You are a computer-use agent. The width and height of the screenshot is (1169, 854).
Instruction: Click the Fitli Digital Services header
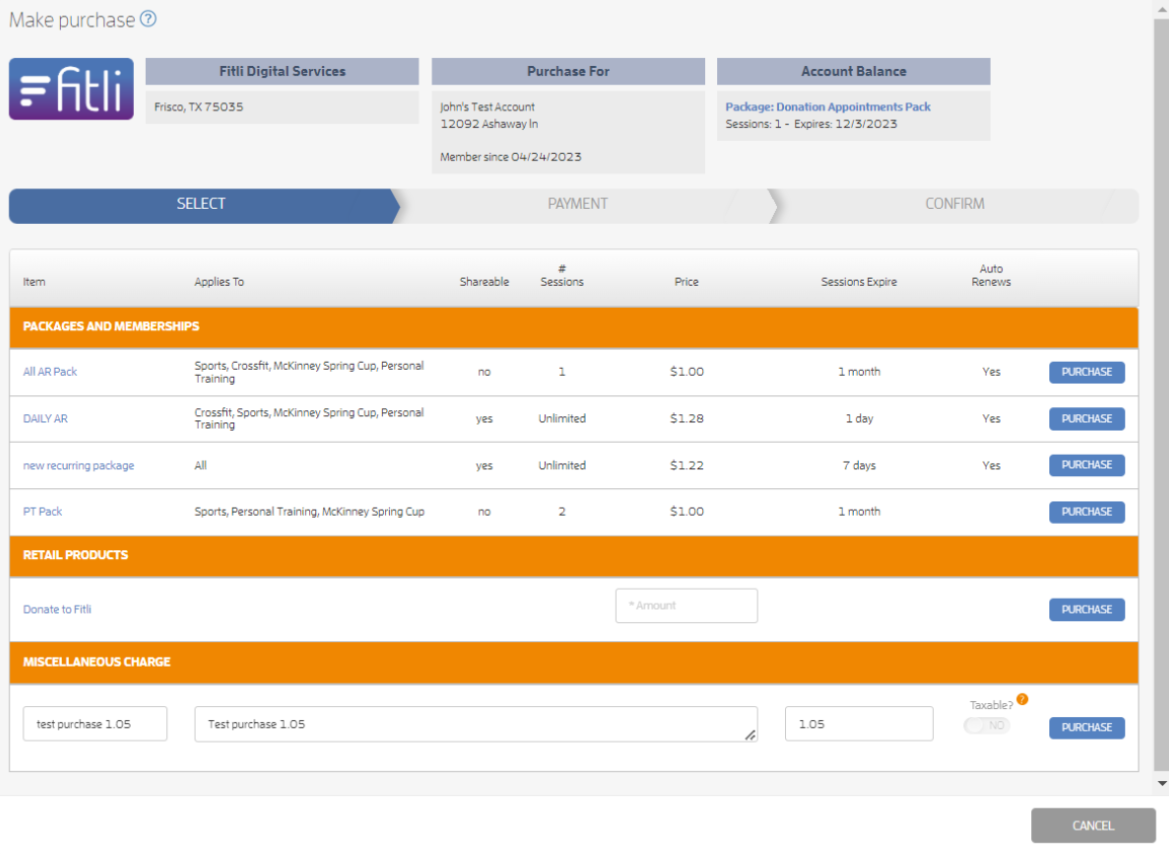pos(282,72)
